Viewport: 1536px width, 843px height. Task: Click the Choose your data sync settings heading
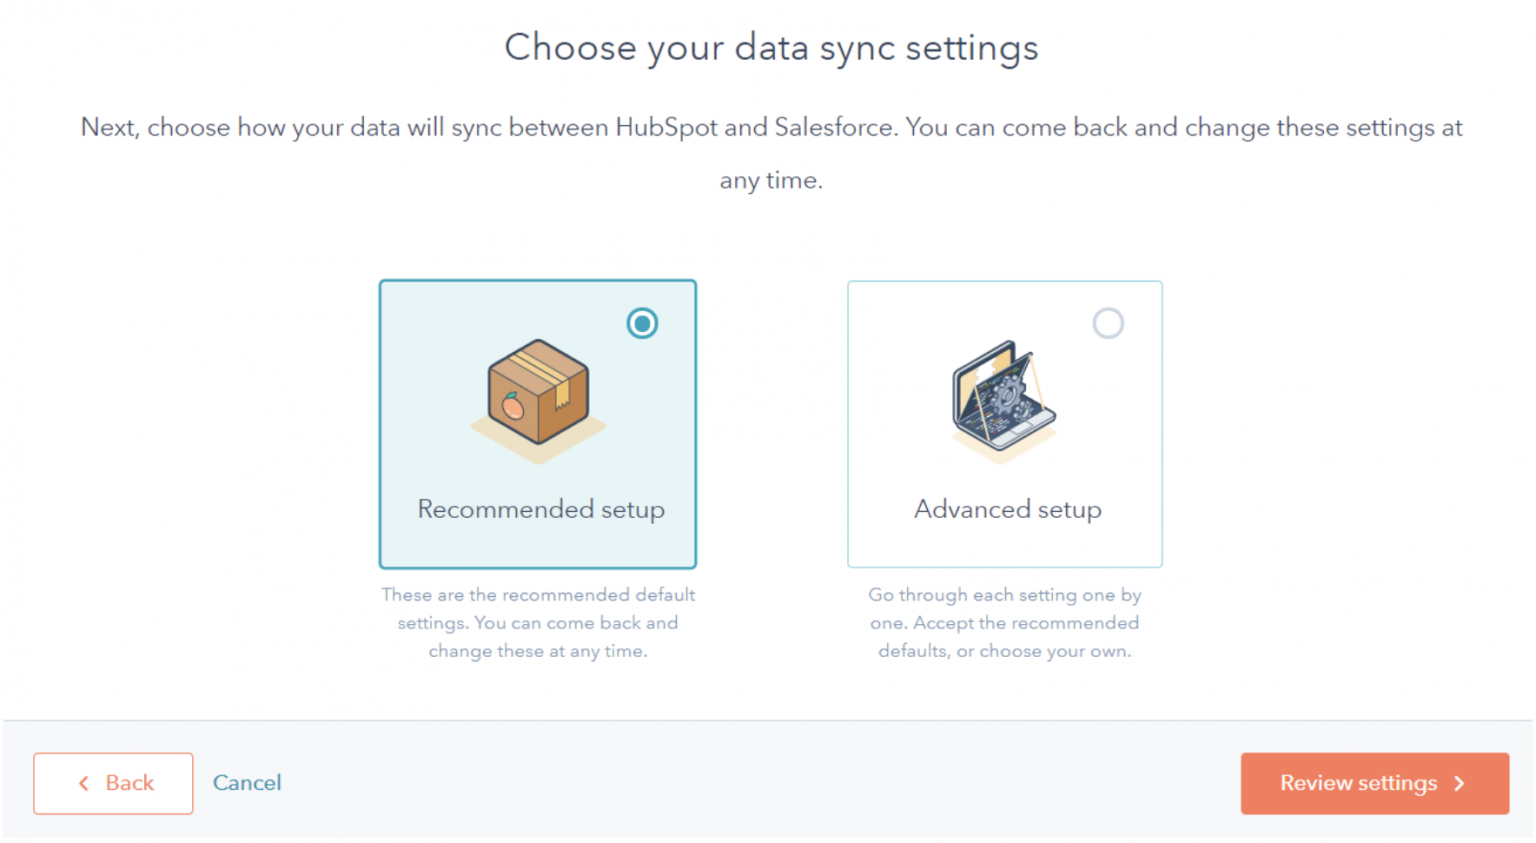coord(771,46)
